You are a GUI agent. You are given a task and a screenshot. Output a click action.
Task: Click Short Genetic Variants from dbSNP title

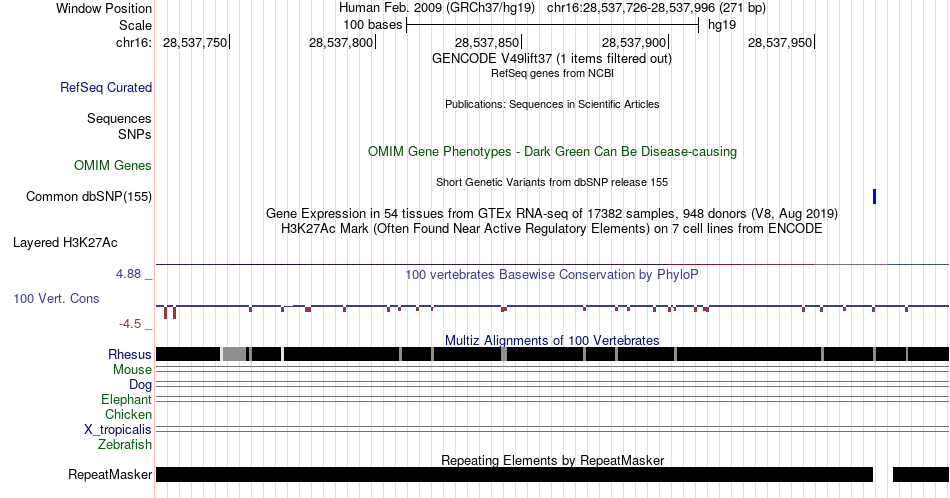[x=552, y=182]
